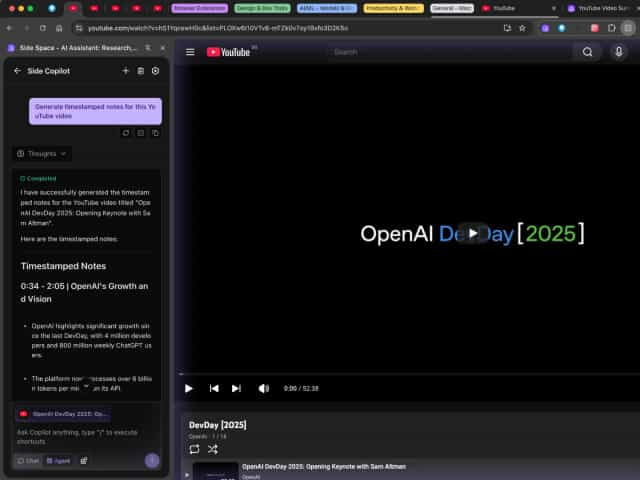Bookmark page with star icon

pyautogui.click(x=522, y=28)
